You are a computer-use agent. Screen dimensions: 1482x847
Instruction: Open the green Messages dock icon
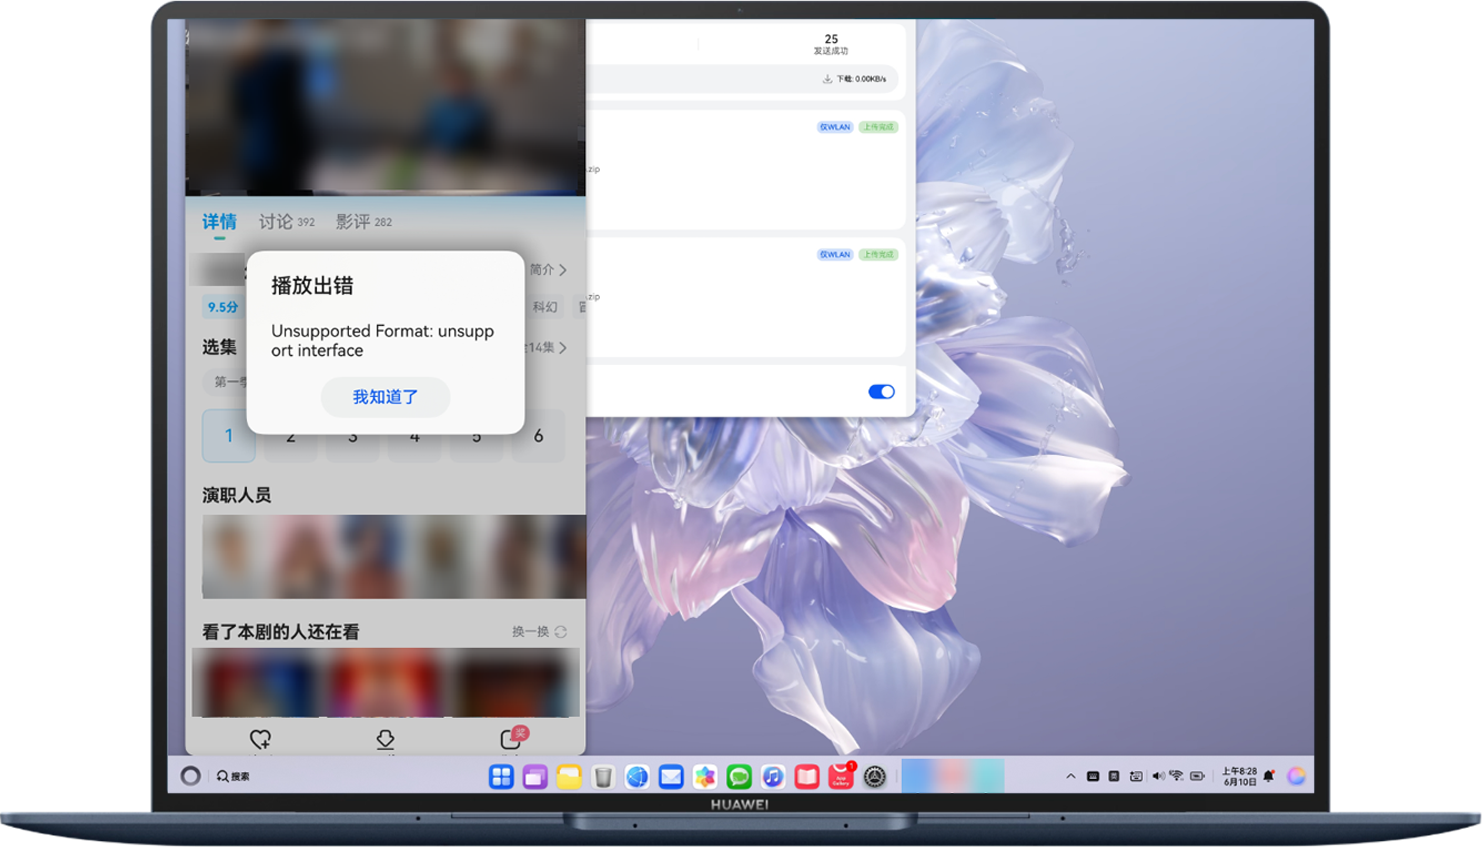click(739, 776)
